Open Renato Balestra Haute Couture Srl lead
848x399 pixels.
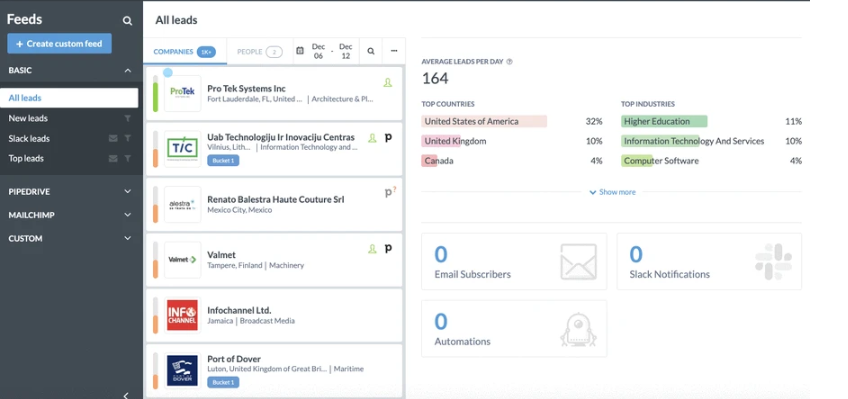274,204
